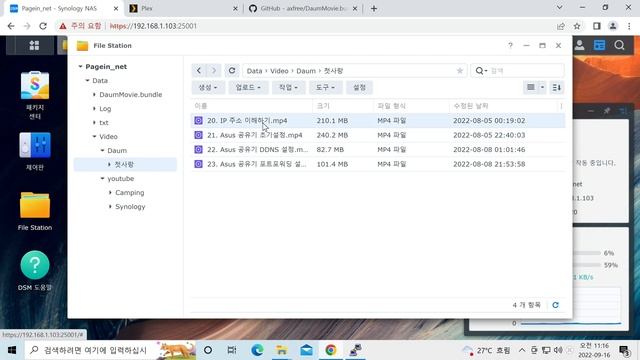Open File Station help question mark

(510, 45)
